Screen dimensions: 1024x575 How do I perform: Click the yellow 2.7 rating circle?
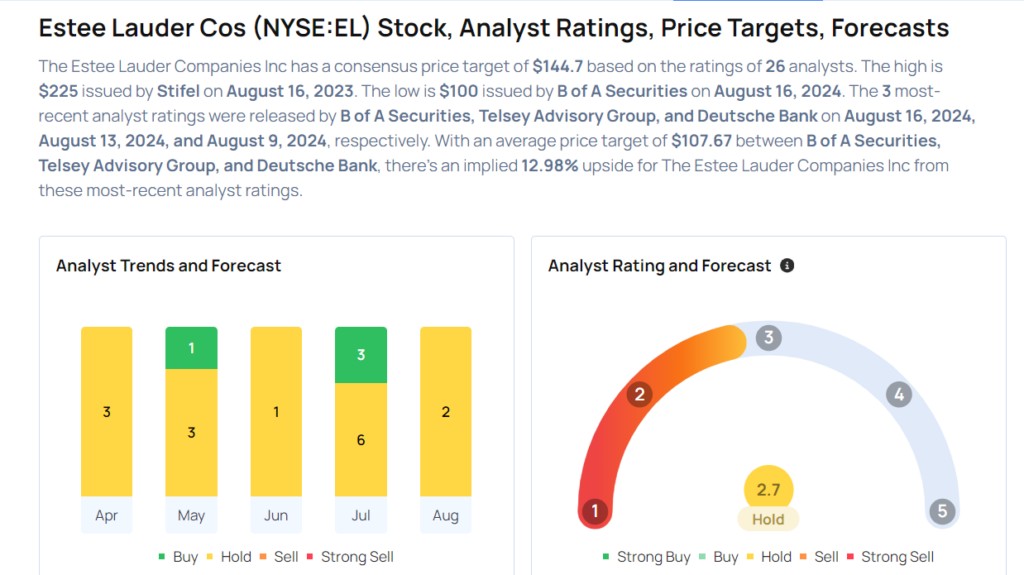(x=768, y=489)
